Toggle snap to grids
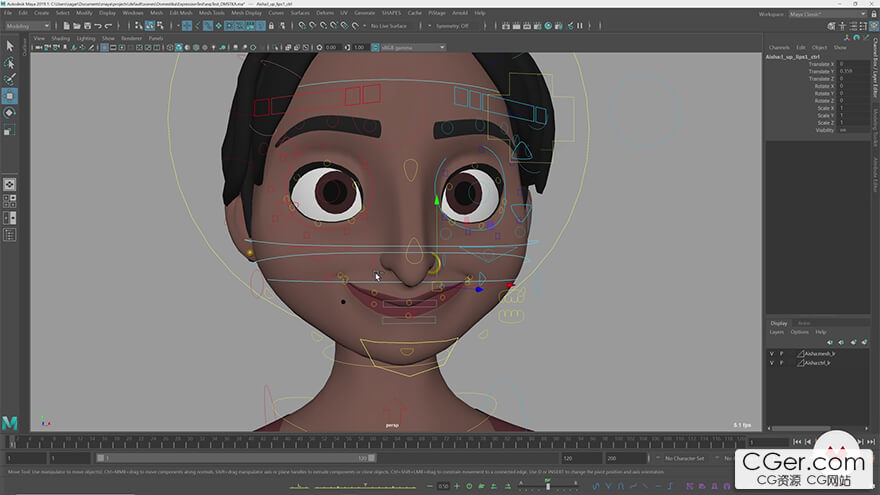Screen dimensions: 880x495 pyautogui.click(x=302, y=26)
